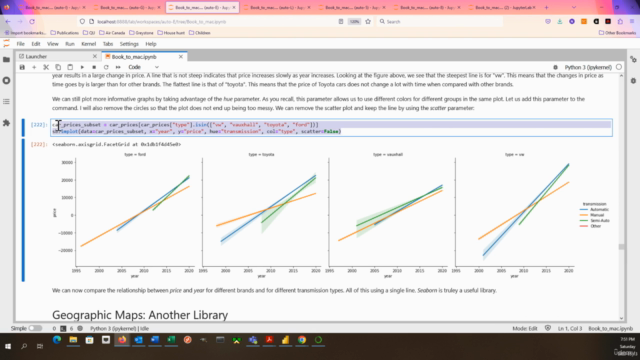Image resolution: width=640 pixels, height=360 pixels.
Task: Open Other Bookmarks folder
Action: [x=617, y=33]
